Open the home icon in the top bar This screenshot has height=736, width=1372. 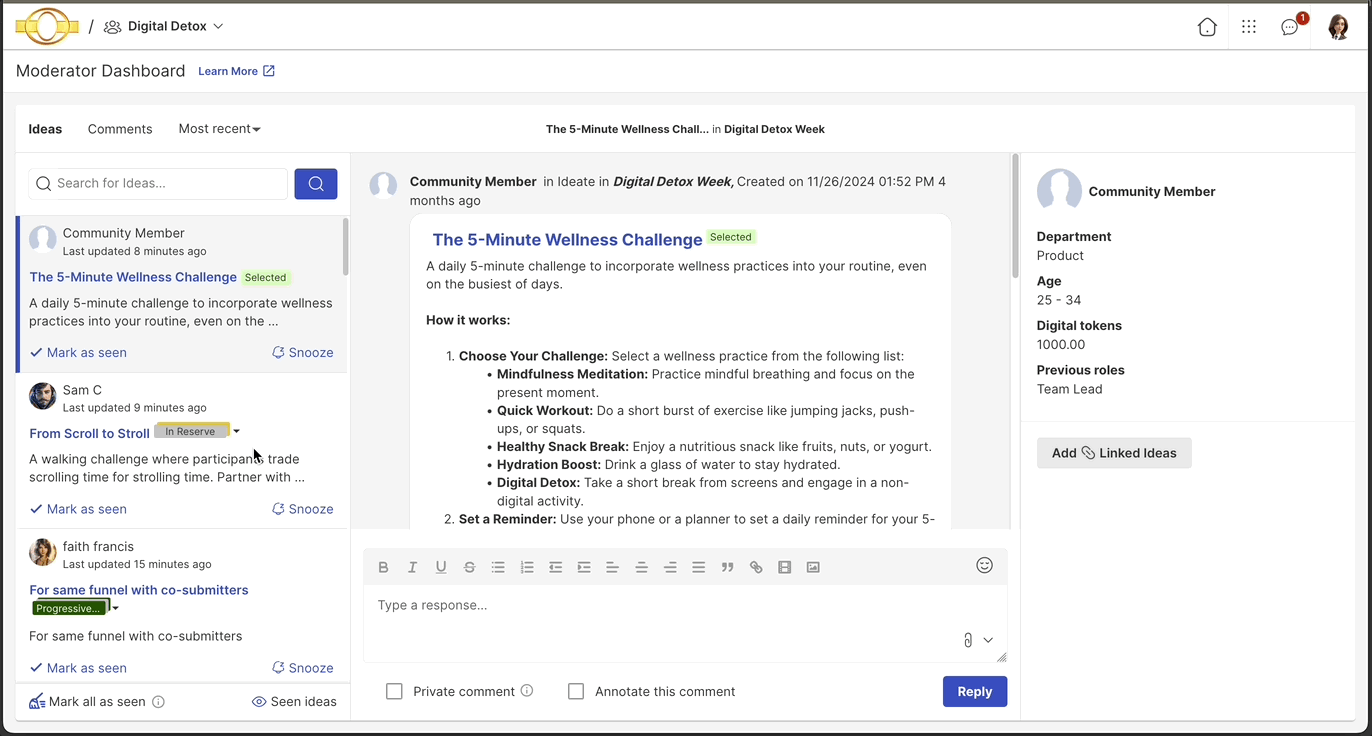(x=1207, y=27)
